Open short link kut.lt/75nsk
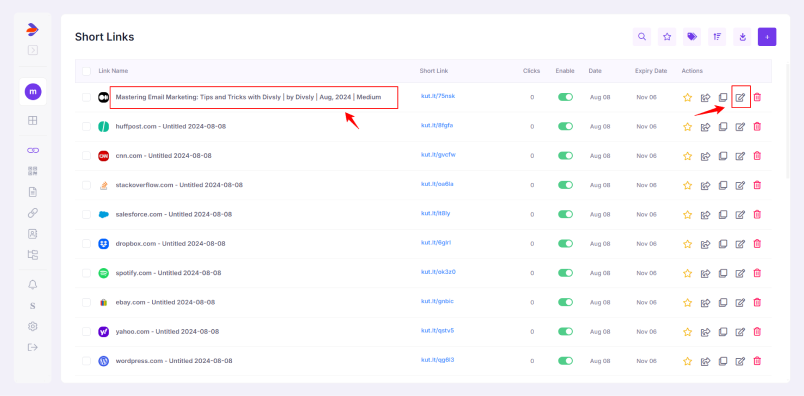 point(437,96)
